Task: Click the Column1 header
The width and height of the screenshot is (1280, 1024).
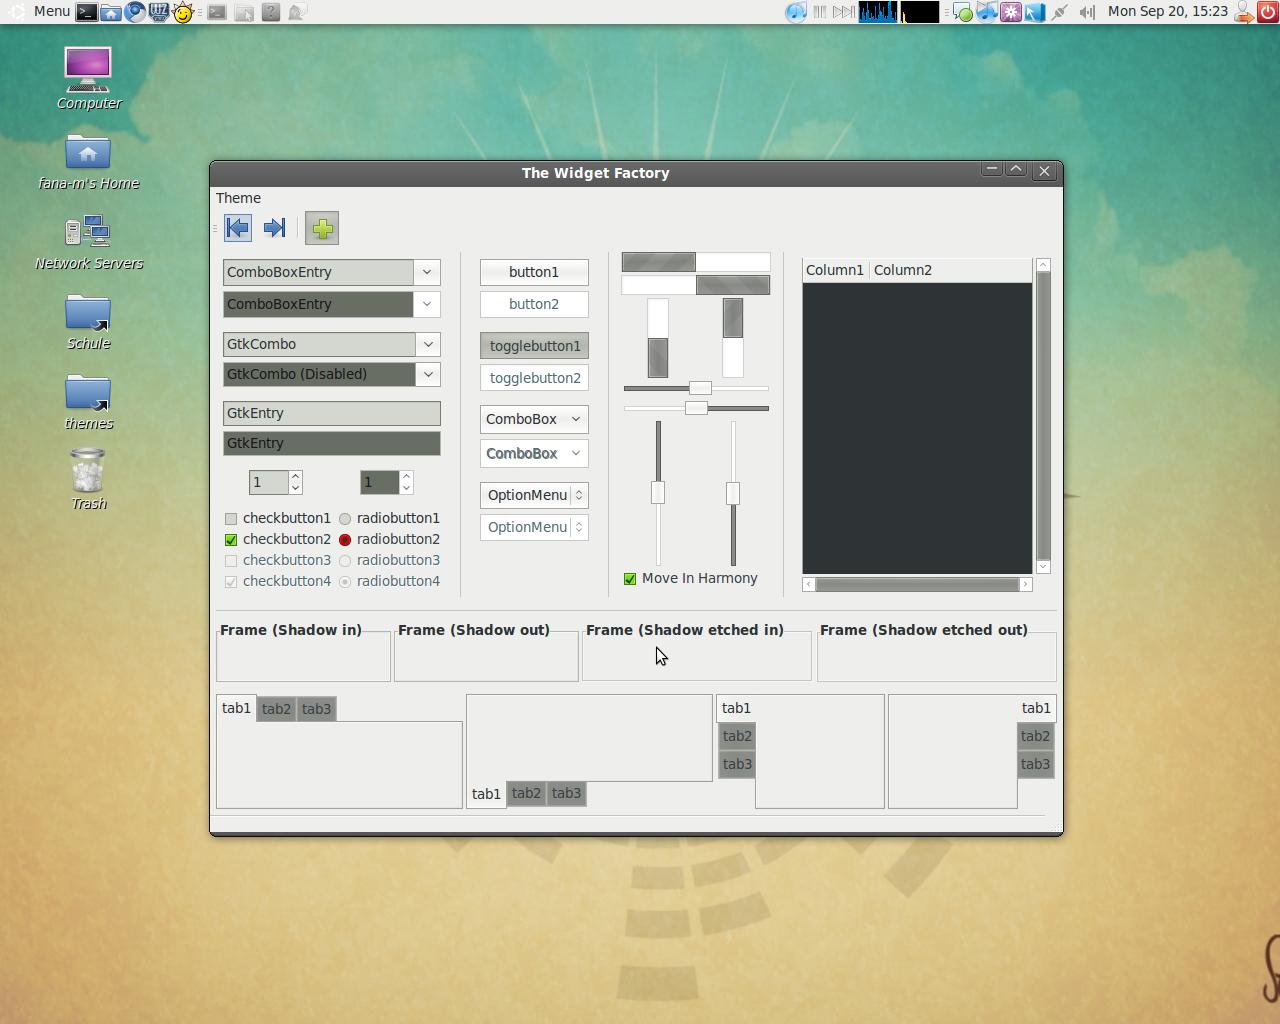Action: (x=835, y=270)
